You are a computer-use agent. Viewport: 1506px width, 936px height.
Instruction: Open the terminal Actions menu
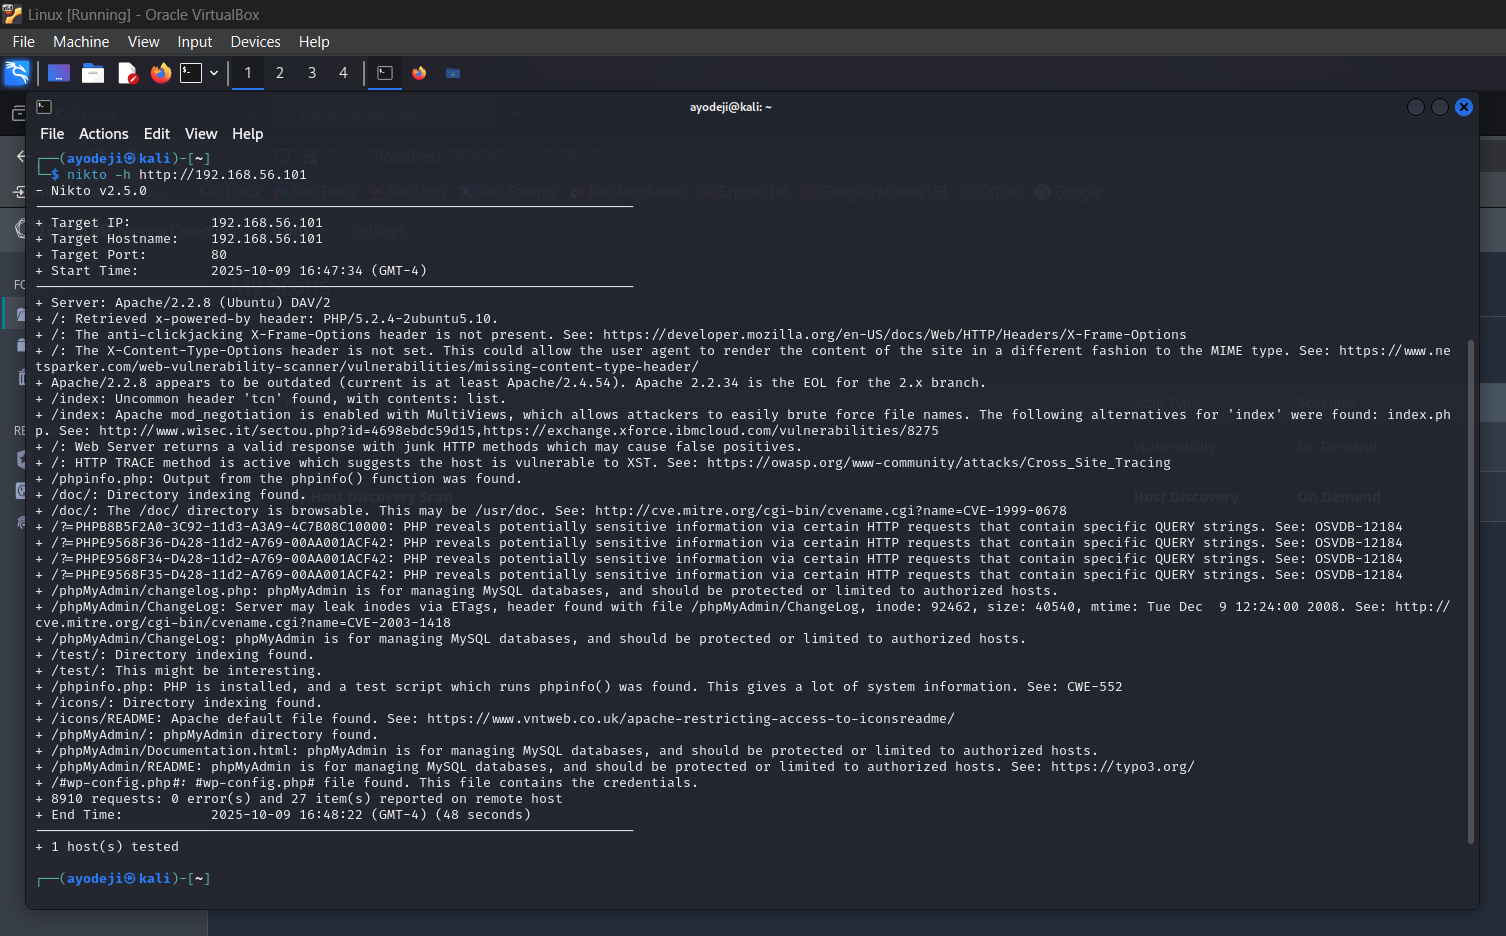click(x=104, y=134)
